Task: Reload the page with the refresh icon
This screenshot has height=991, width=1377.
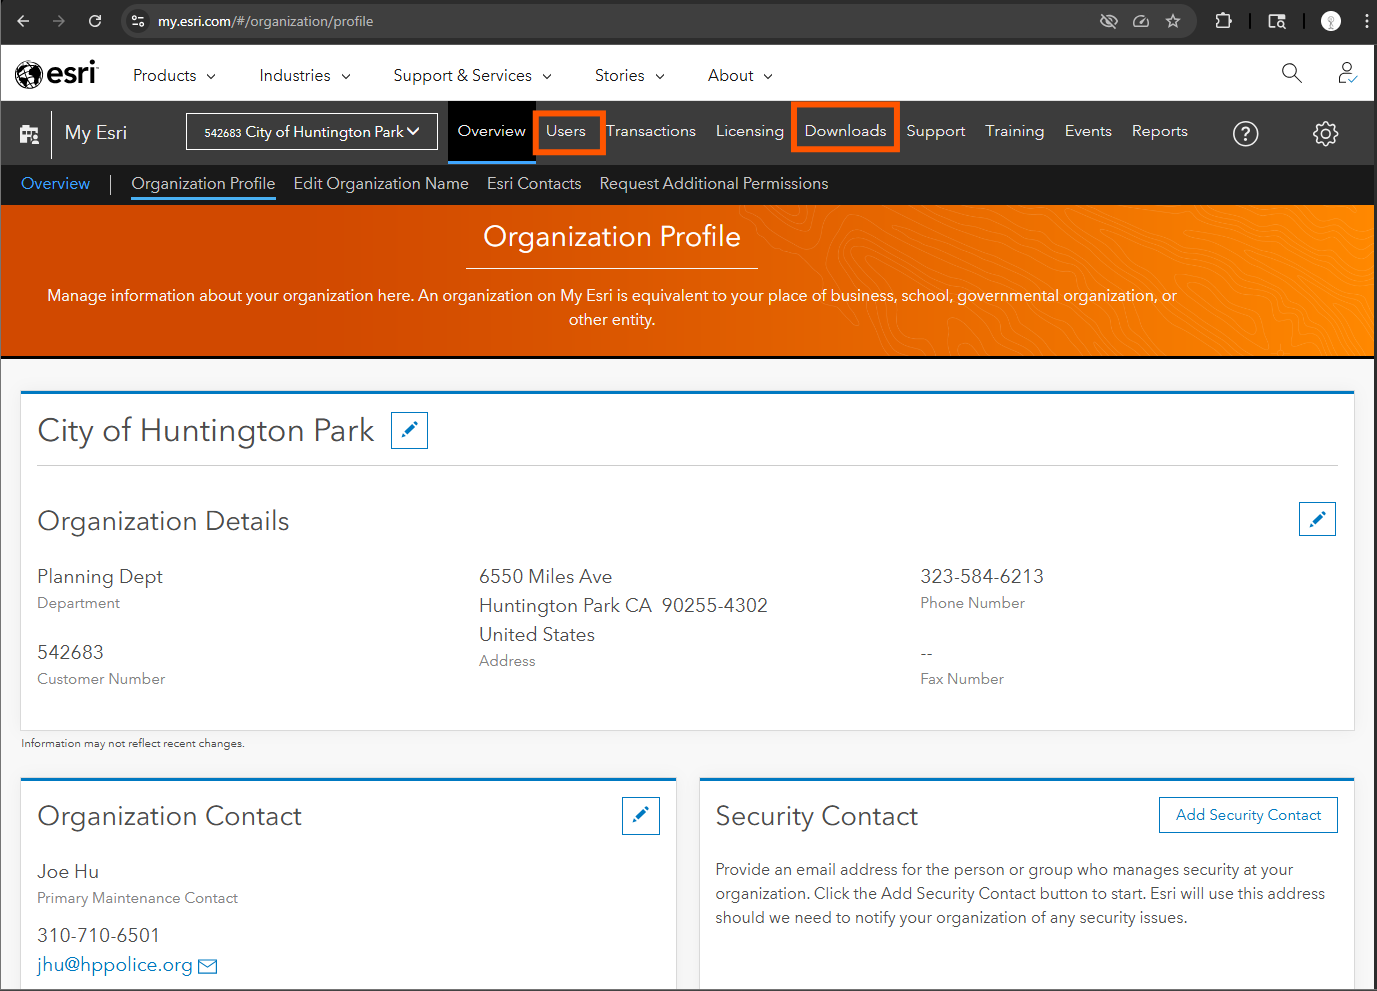Action: (x=95, y=21)
